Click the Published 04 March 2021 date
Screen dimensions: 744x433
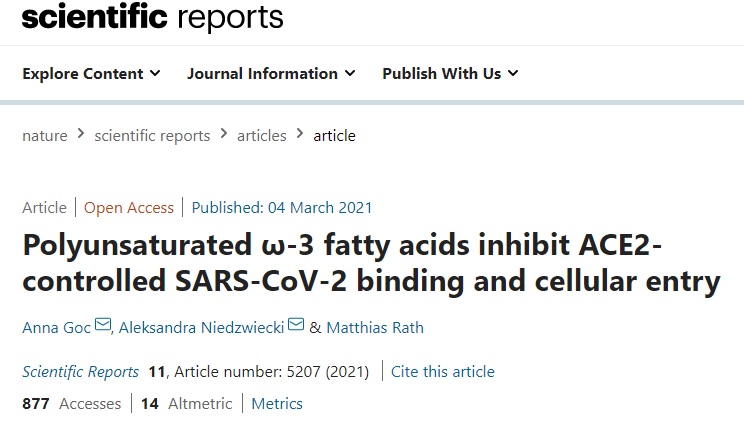282,208
